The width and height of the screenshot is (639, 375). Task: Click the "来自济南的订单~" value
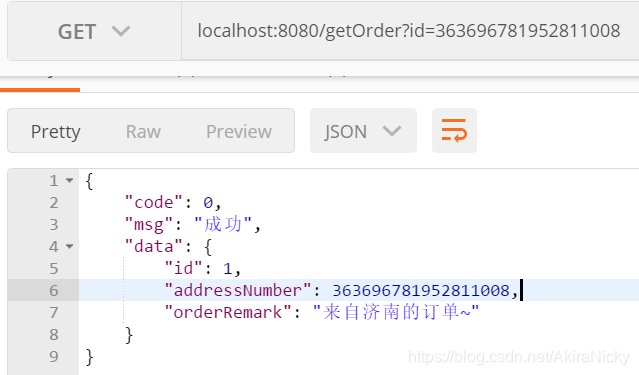396,312
